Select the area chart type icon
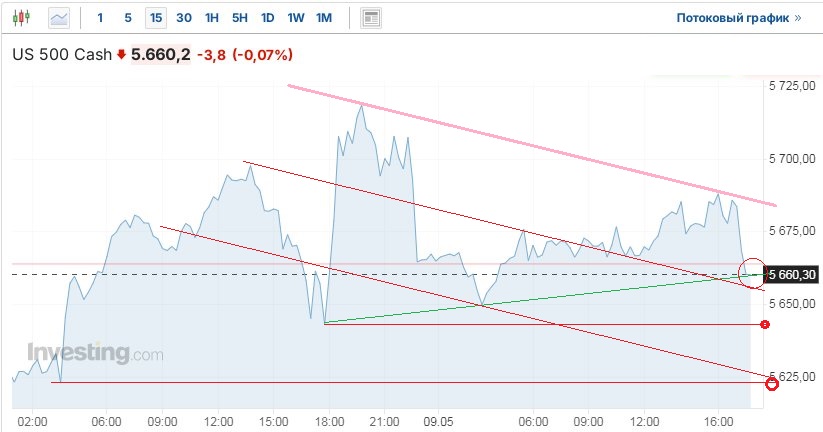 [x=59, y=18]
